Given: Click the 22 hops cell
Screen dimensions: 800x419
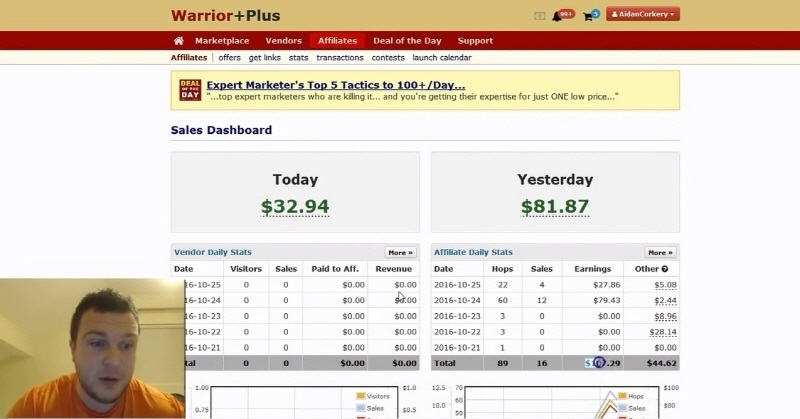Looking at the screenshot, I should pos(503,285).
